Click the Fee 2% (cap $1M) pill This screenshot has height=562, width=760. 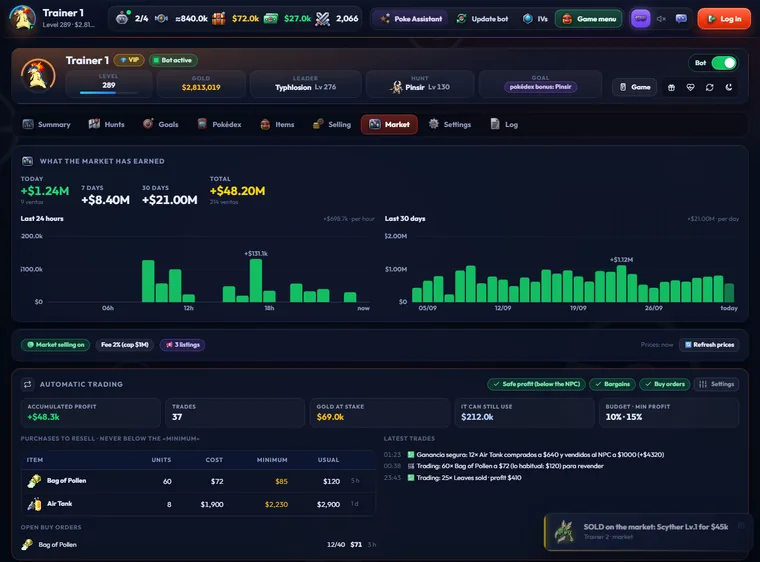[125, 345]
